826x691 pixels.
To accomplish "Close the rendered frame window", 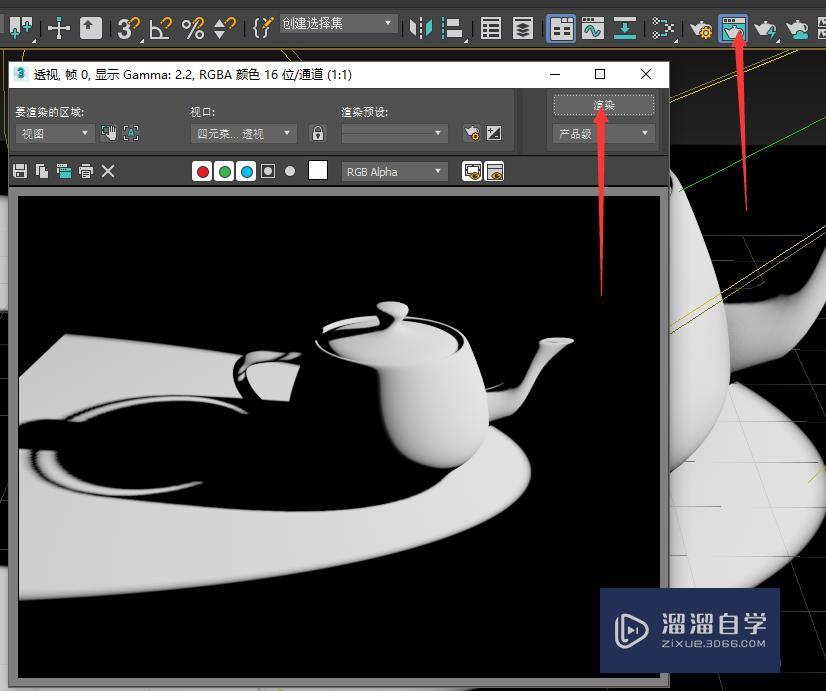I will 646,74.
